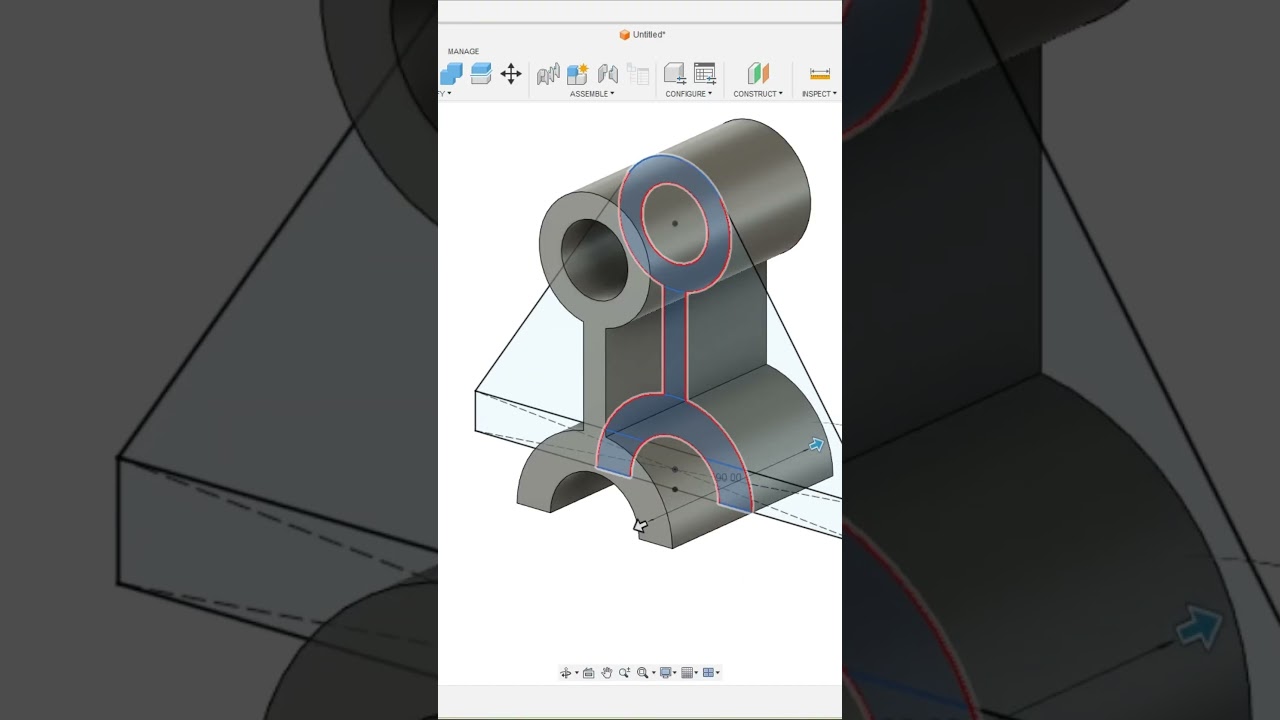Click the orange Untitled document cube icon

[625, 35]
